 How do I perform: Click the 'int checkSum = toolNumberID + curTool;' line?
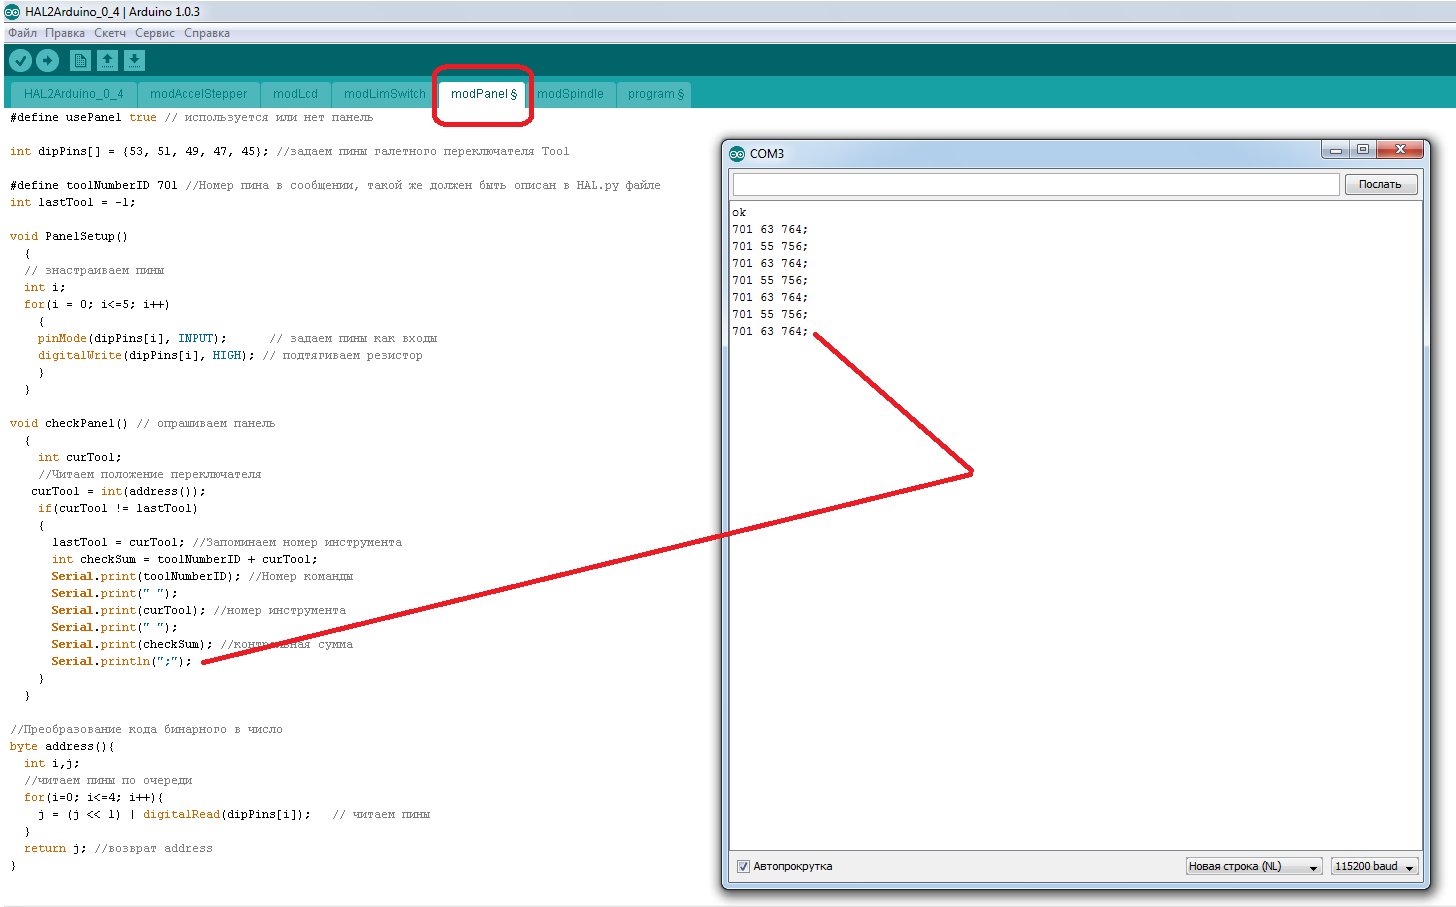pyautogui.click(x=185, y=559)
